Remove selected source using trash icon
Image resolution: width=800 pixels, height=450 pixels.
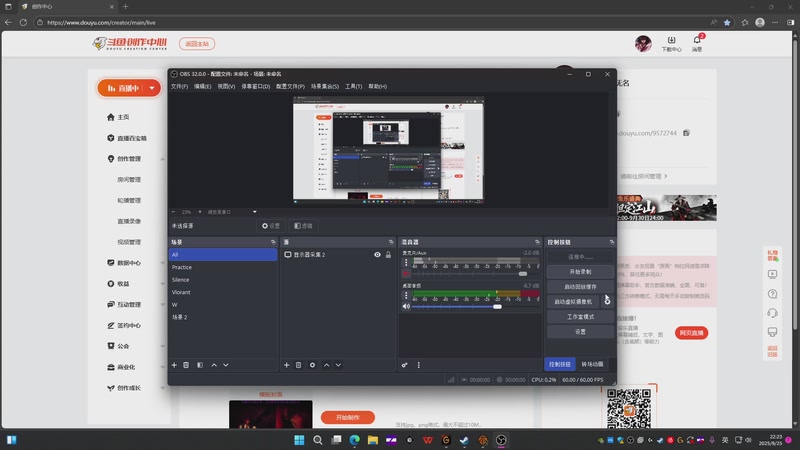coord(298,365)
